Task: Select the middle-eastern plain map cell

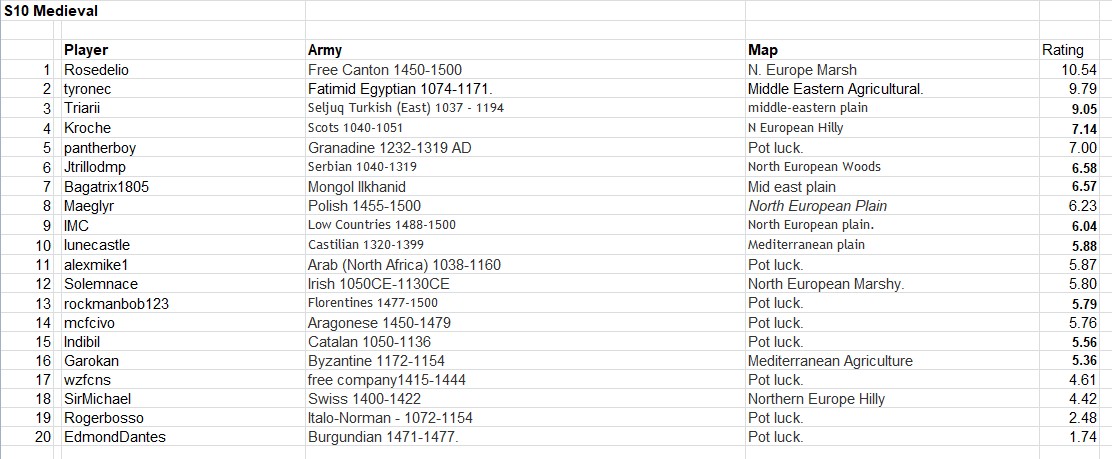Action: pyautogui.click(x=808, y=108)
